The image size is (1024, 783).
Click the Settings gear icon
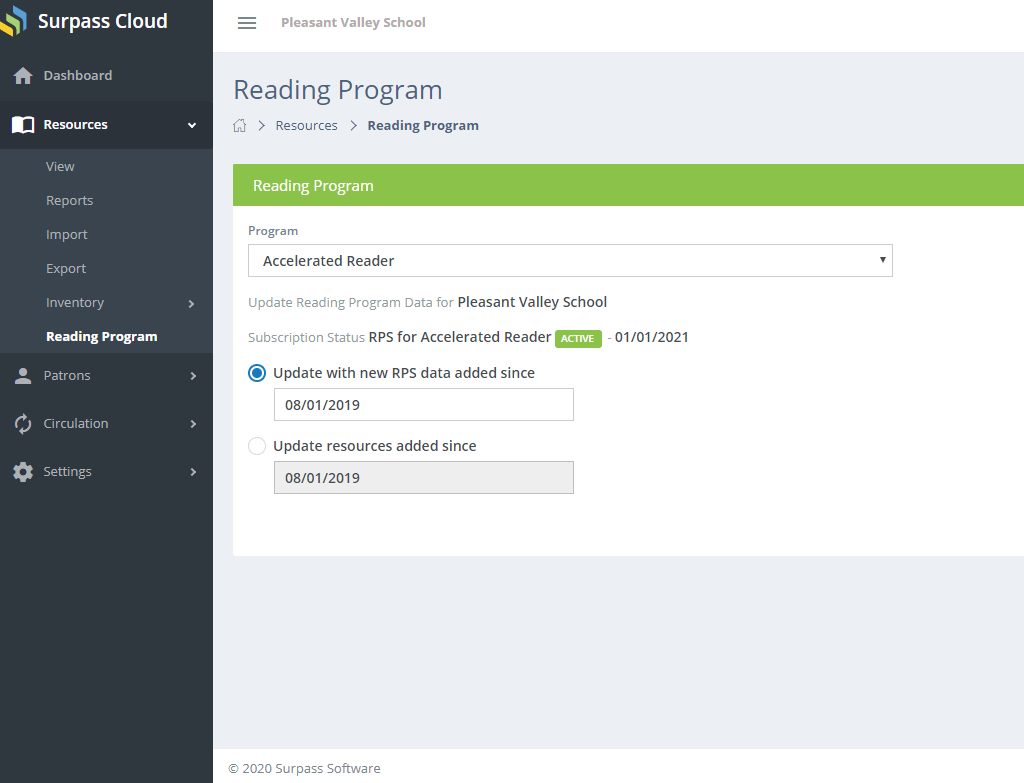23,471
